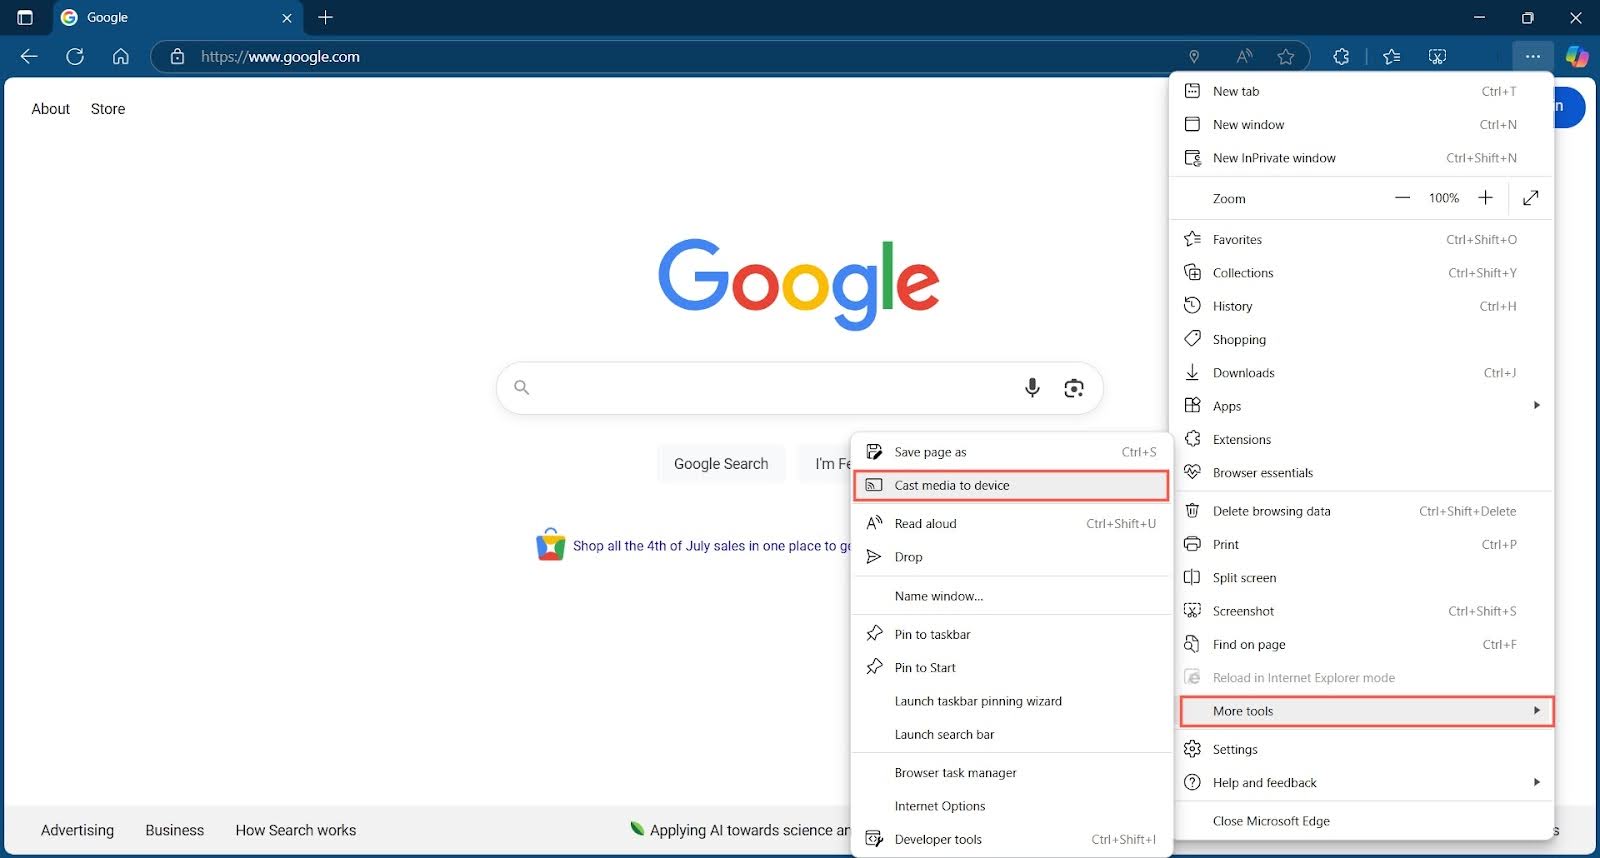The image size is (1600, 858).
Task: Open Copilot icon in toolbar
Action: click(x=1577, y=57)
